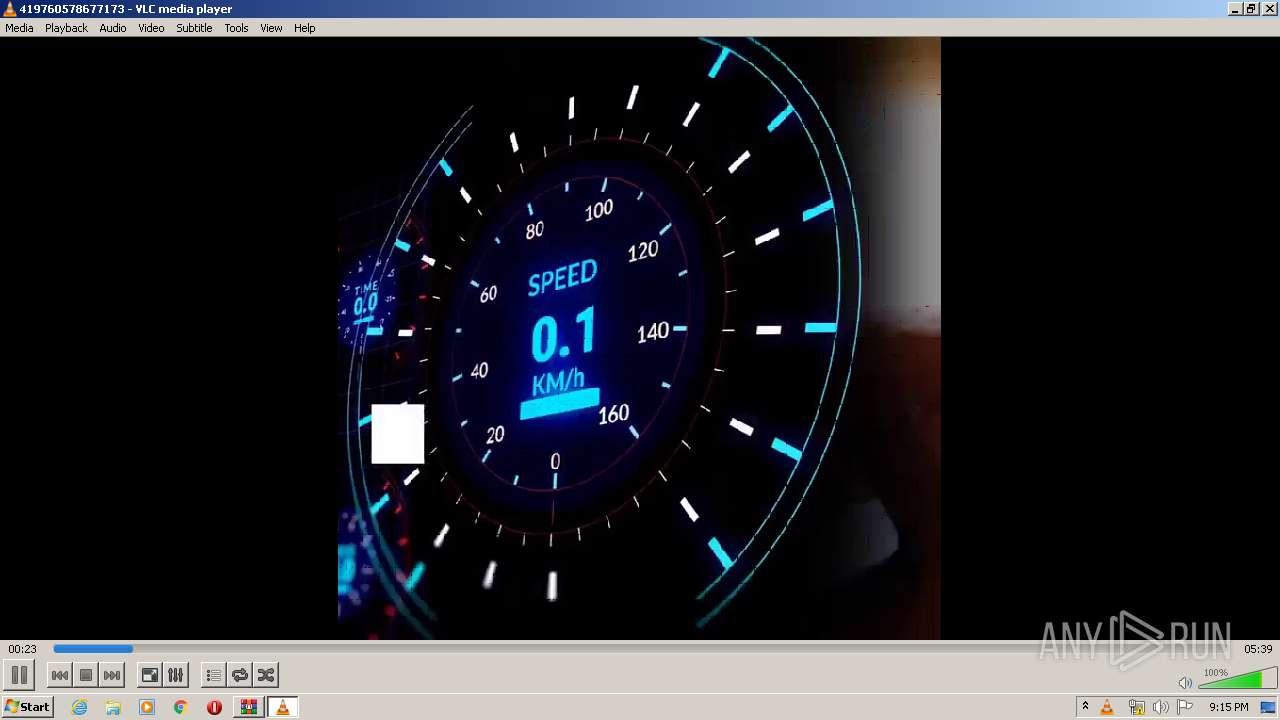Pause the video playback
The image size is (1280, 720).
pos(19,675)
